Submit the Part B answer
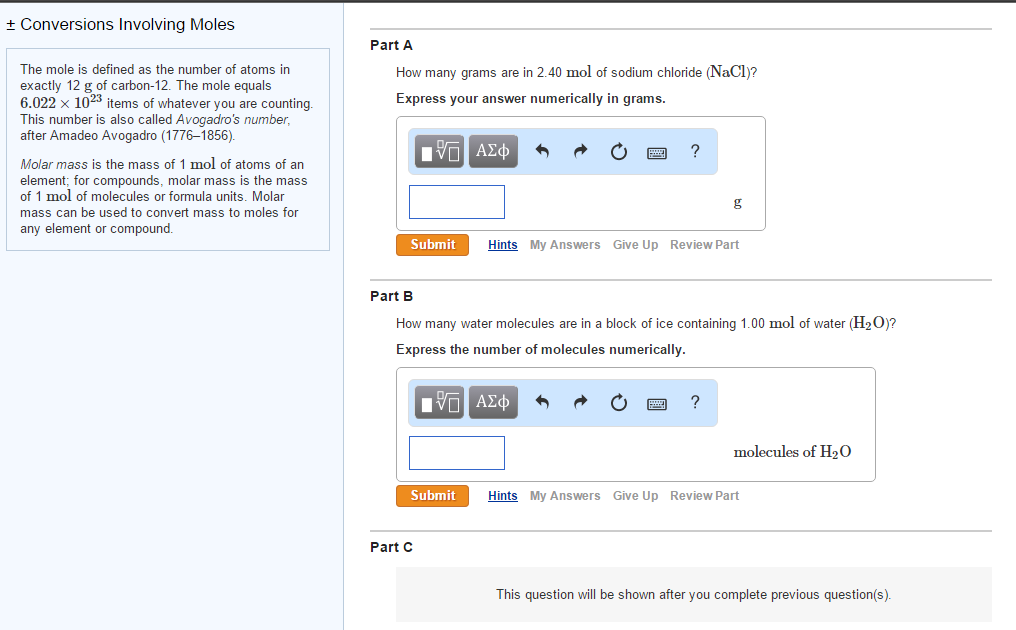The height and width of the screenshot is (630, 1016). (432, 495)
